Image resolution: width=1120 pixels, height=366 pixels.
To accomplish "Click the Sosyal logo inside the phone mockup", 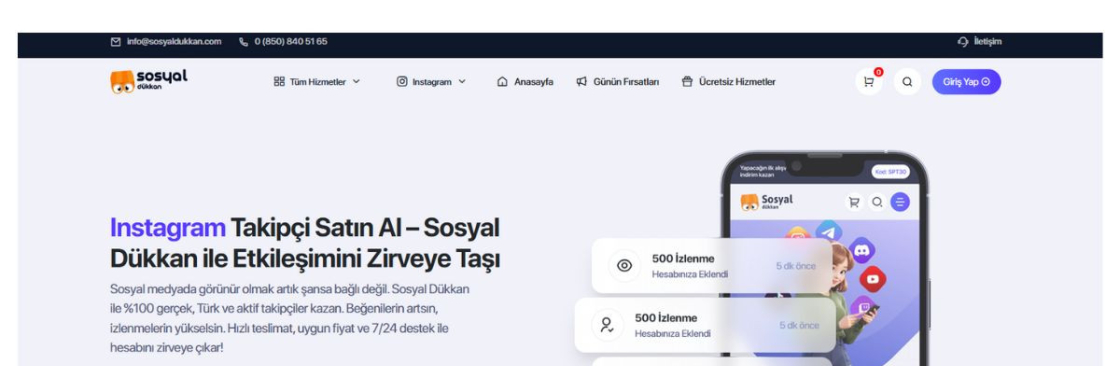I will (766, 202).
